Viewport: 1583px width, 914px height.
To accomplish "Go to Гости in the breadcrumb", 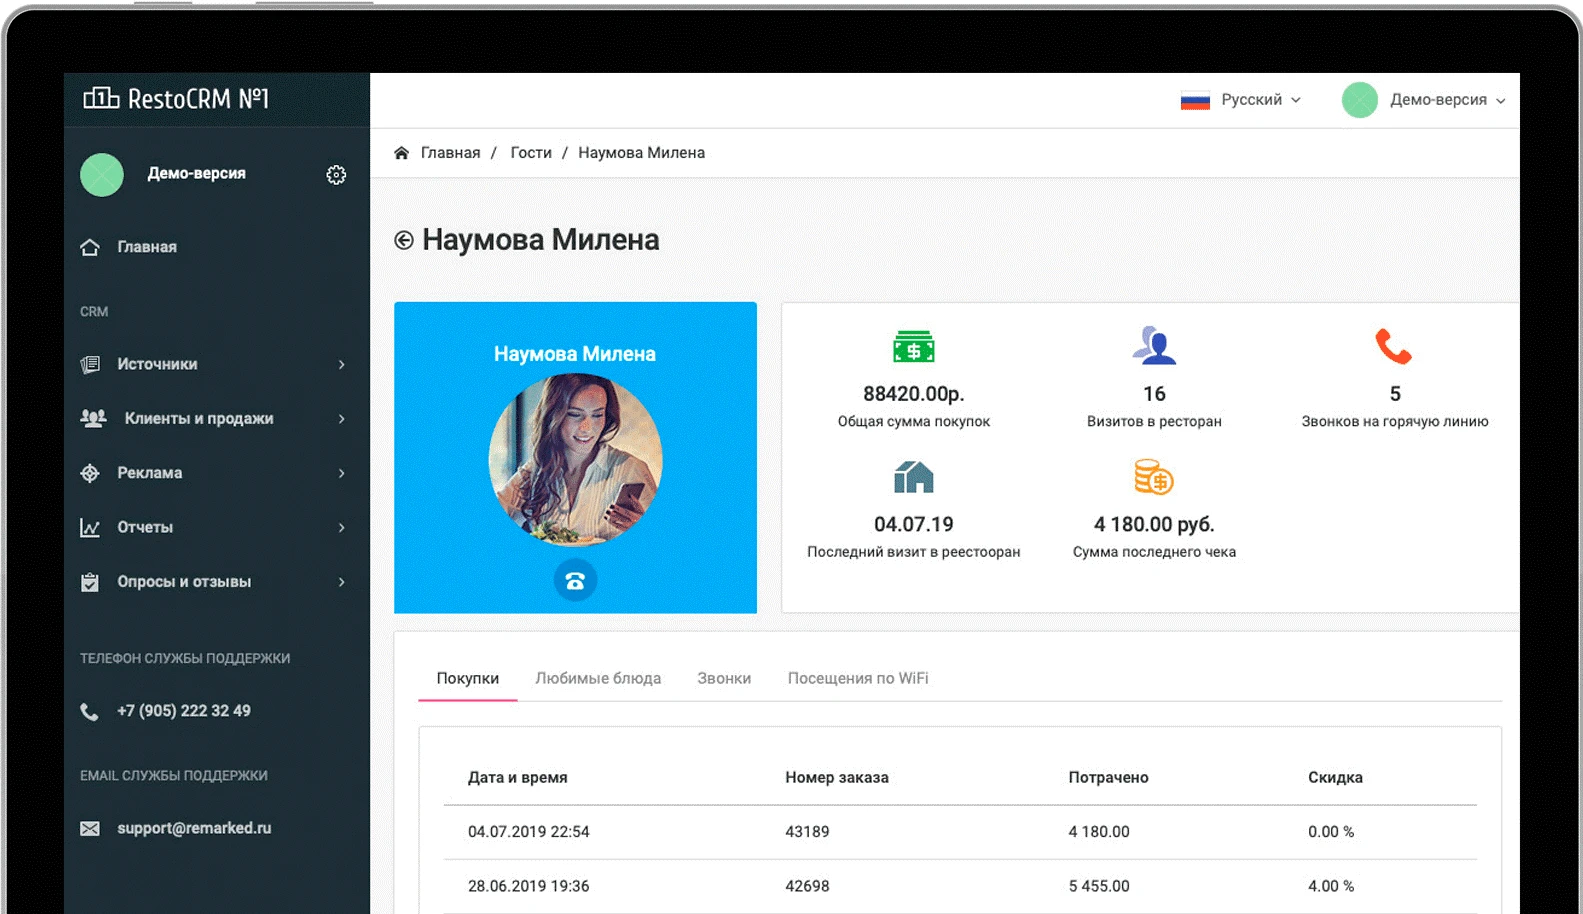I will point(530,153).
